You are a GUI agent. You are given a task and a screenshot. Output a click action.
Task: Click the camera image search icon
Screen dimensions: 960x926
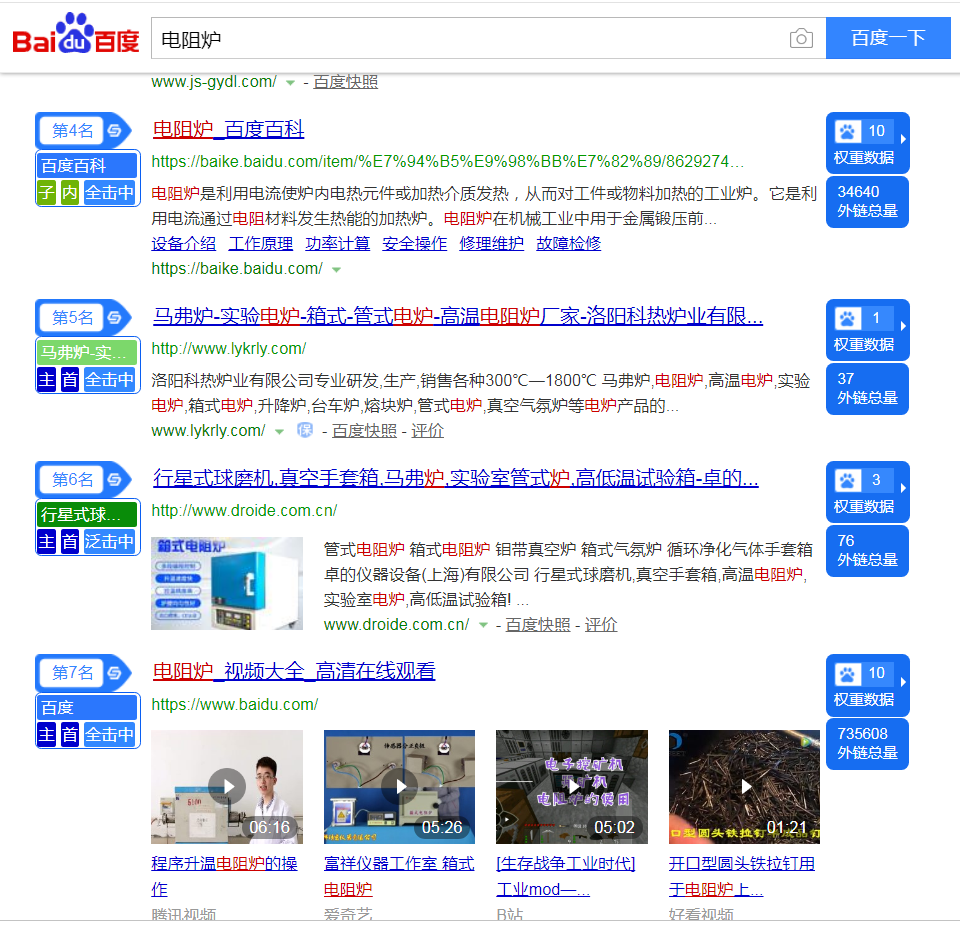[x=801, y=39]
